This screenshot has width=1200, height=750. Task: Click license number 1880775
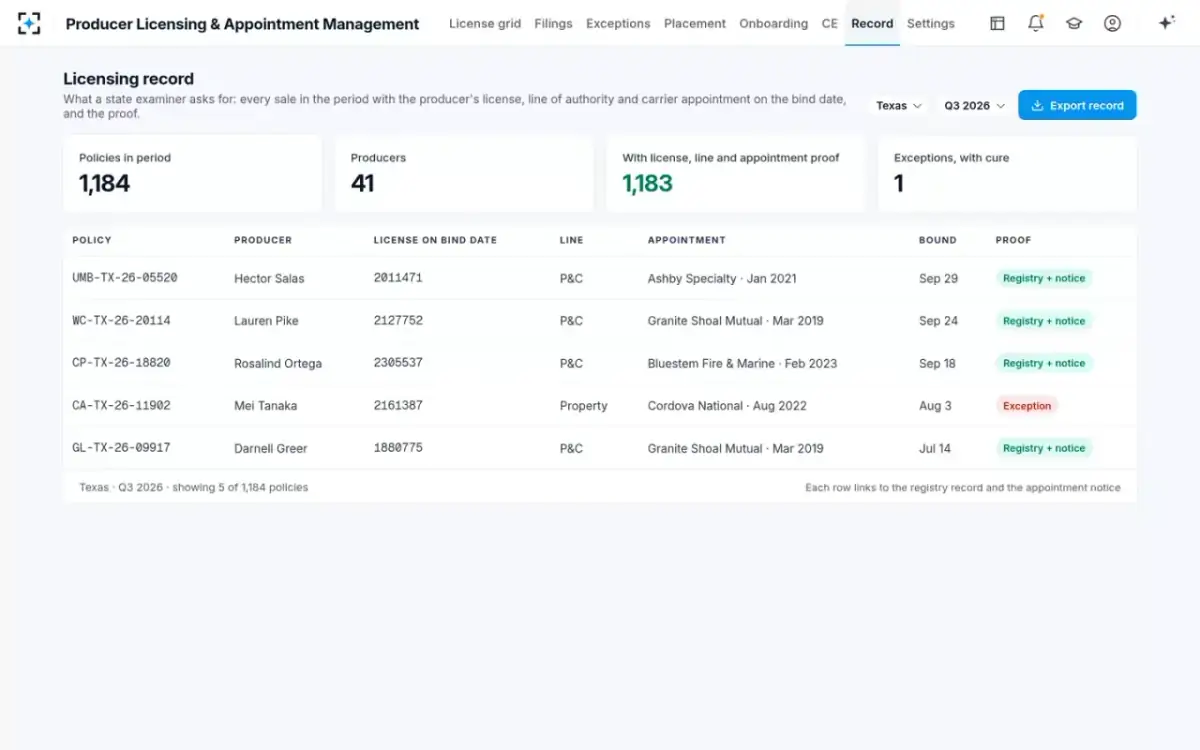click(x=398, y=448)
